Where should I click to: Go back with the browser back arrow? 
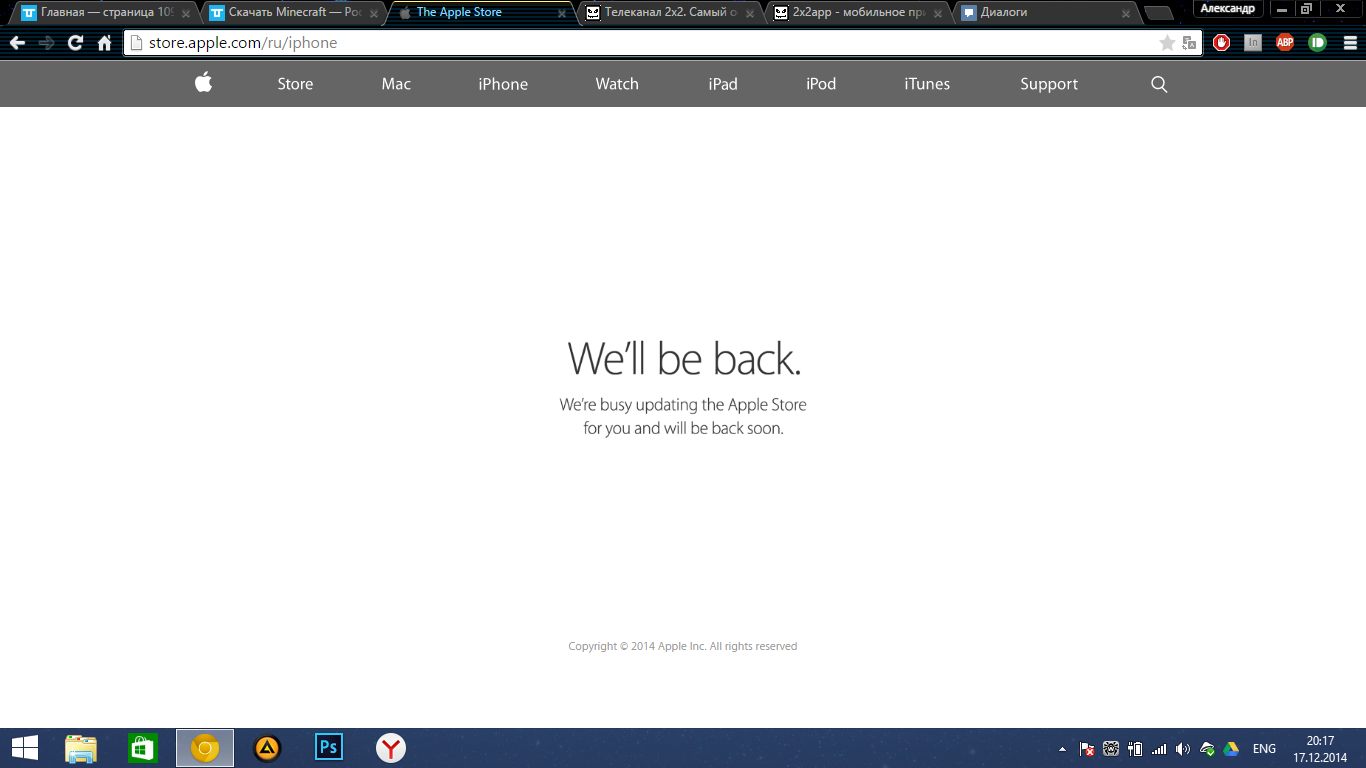point(17,43)
